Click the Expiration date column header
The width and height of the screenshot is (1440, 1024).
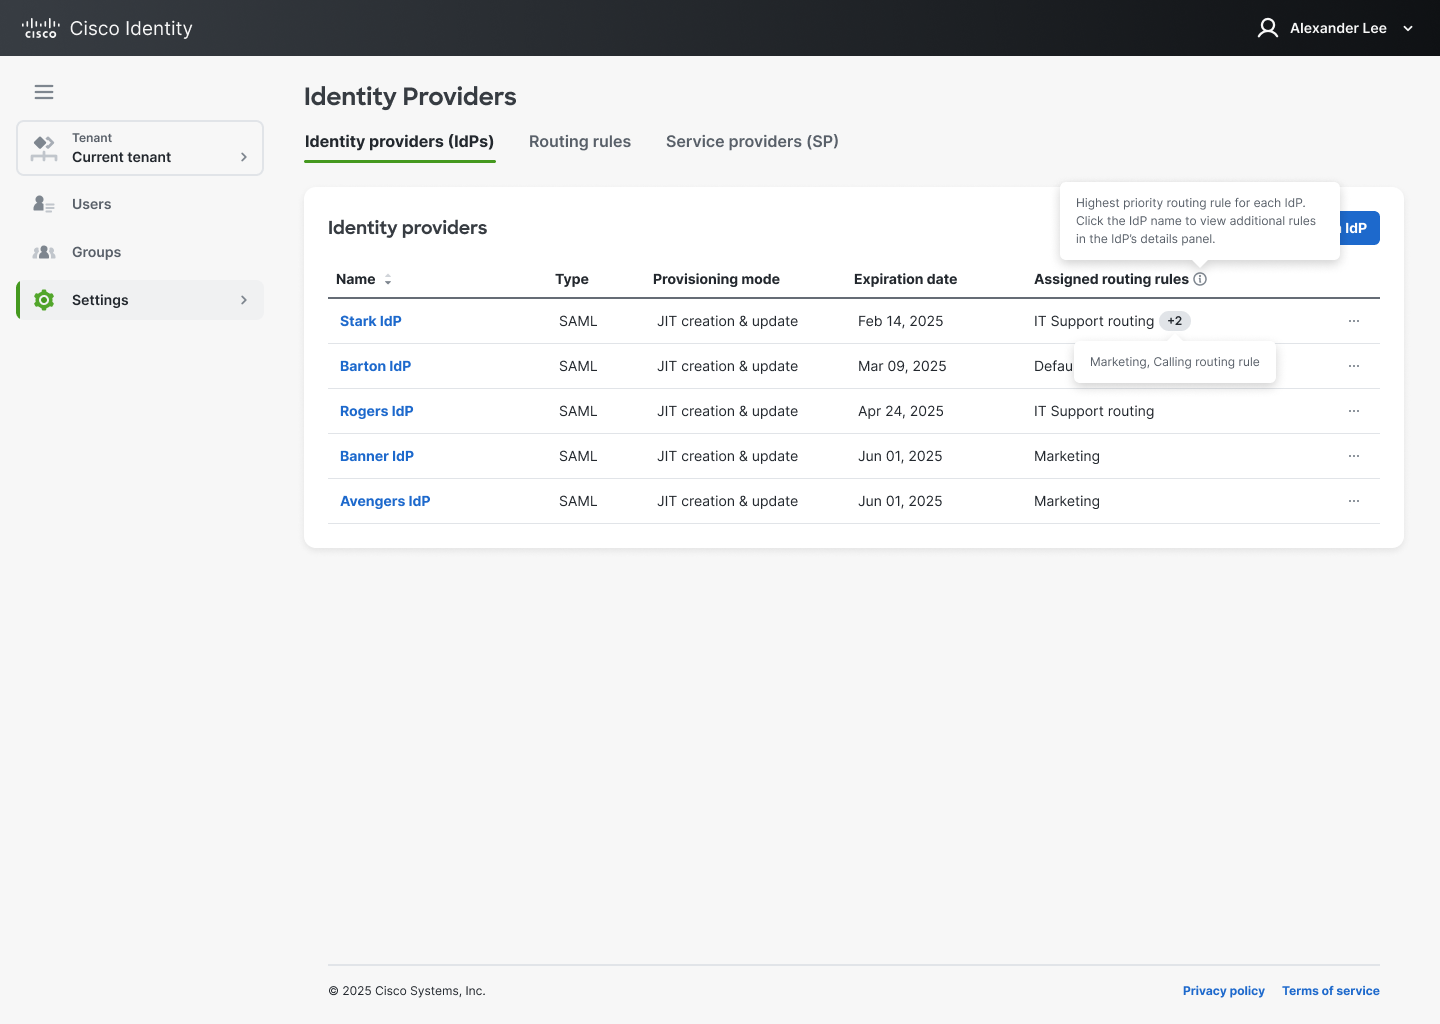point(906,279)
